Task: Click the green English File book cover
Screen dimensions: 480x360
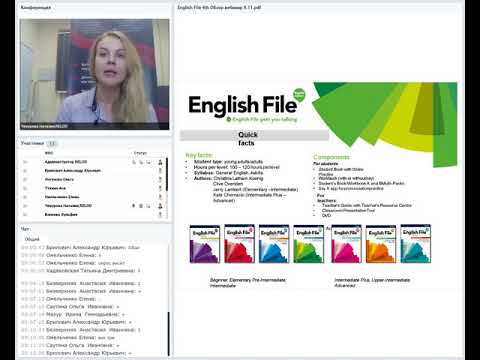Action: coord(309,244)
